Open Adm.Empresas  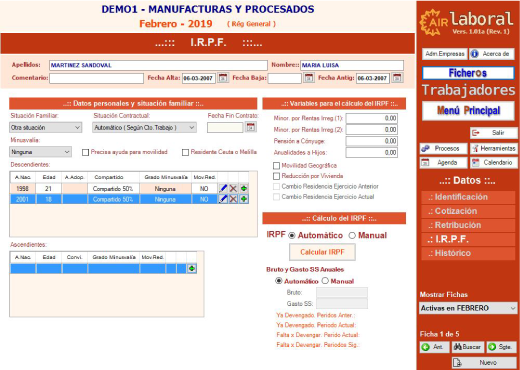(x=445, y=54)
